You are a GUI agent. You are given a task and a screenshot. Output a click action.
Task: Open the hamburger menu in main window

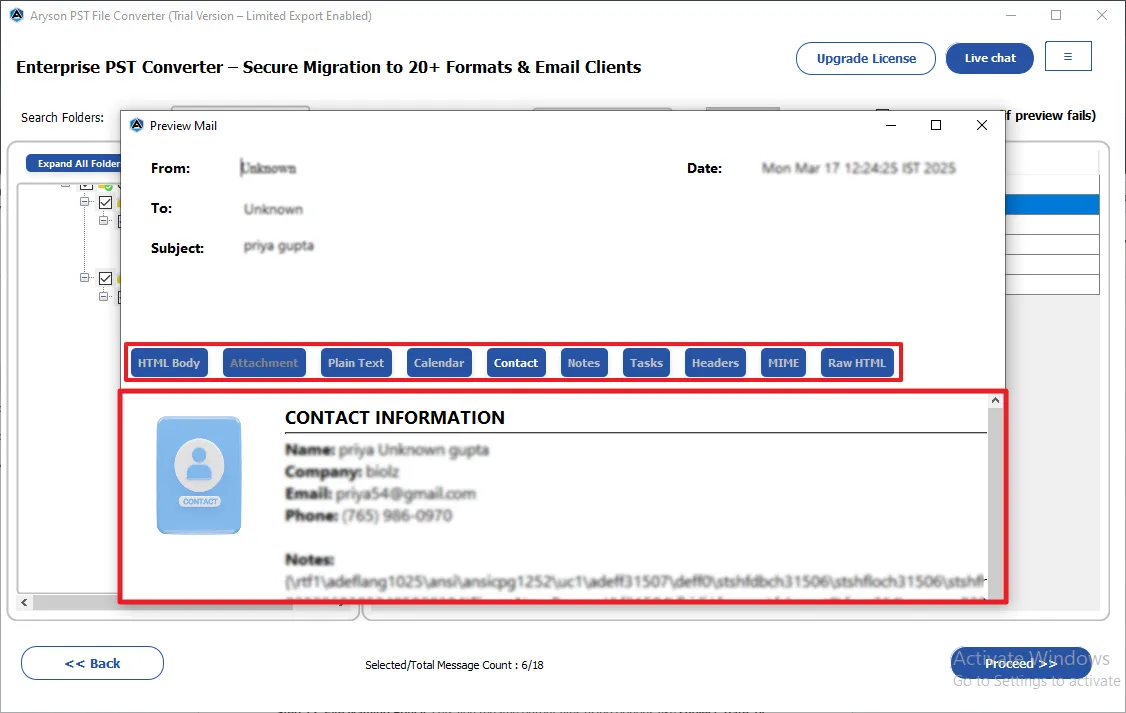pyautogui.click(x=1068, y=57)
